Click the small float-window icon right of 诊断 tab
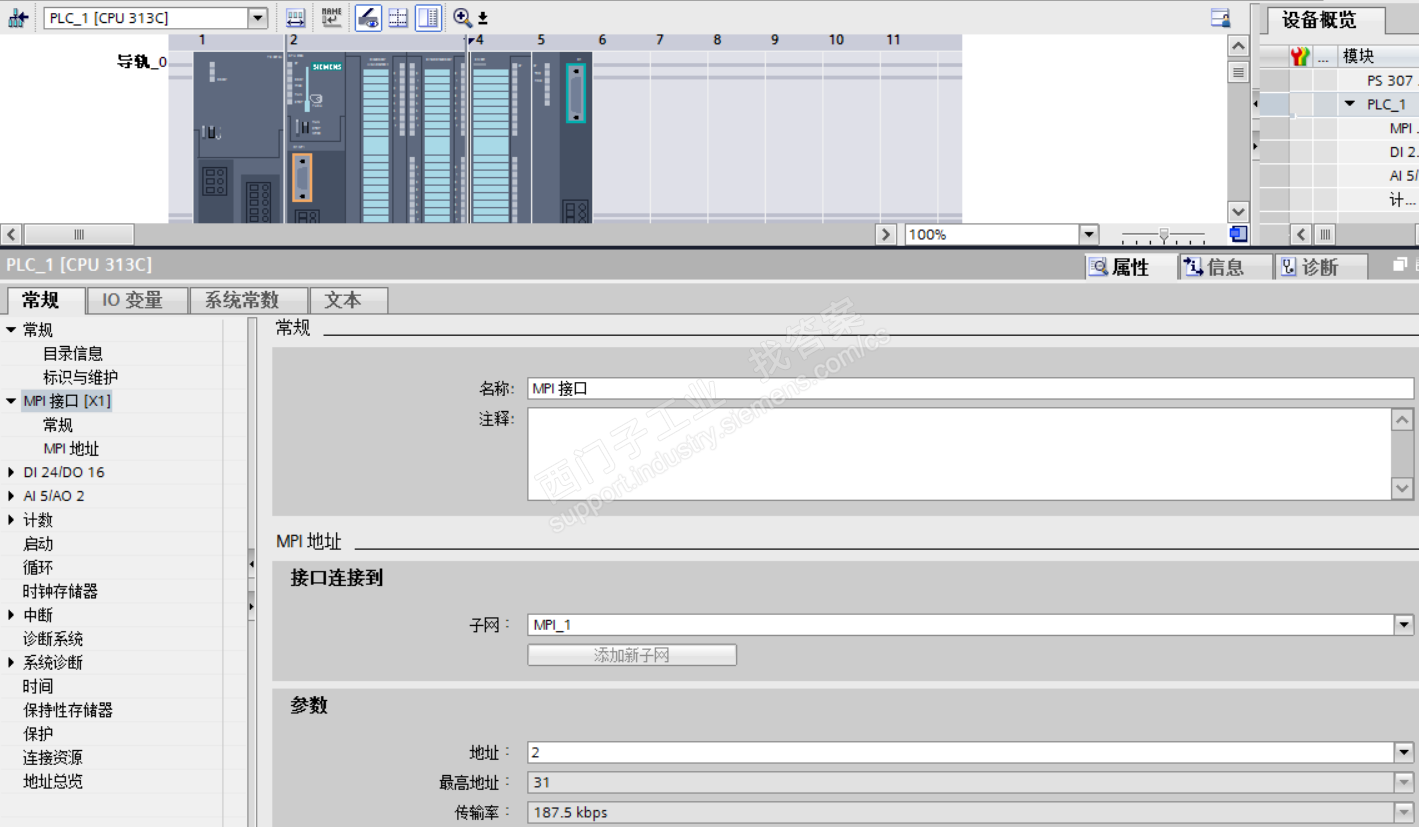Viewport: 1419px width, 827px height. [1400, 266]
